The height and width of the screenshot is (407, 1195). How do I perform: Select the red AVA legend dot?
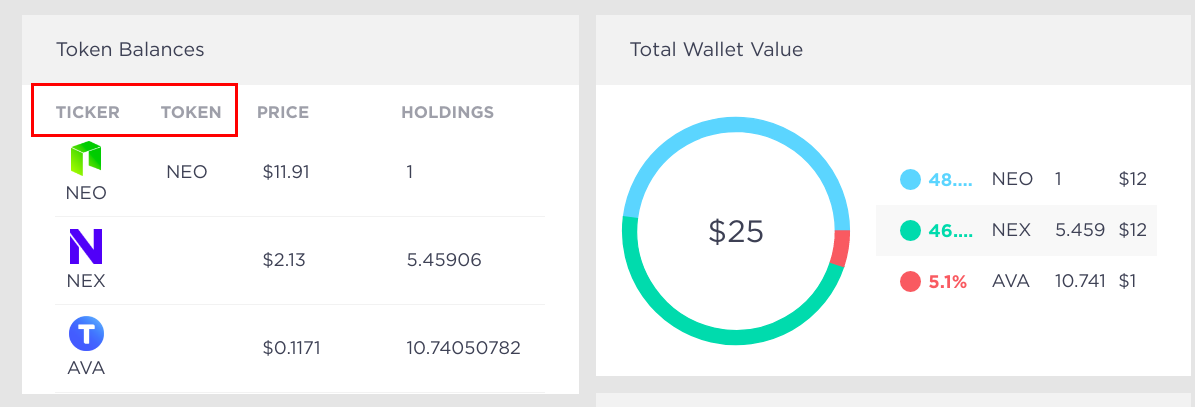(x=911, y=281)
